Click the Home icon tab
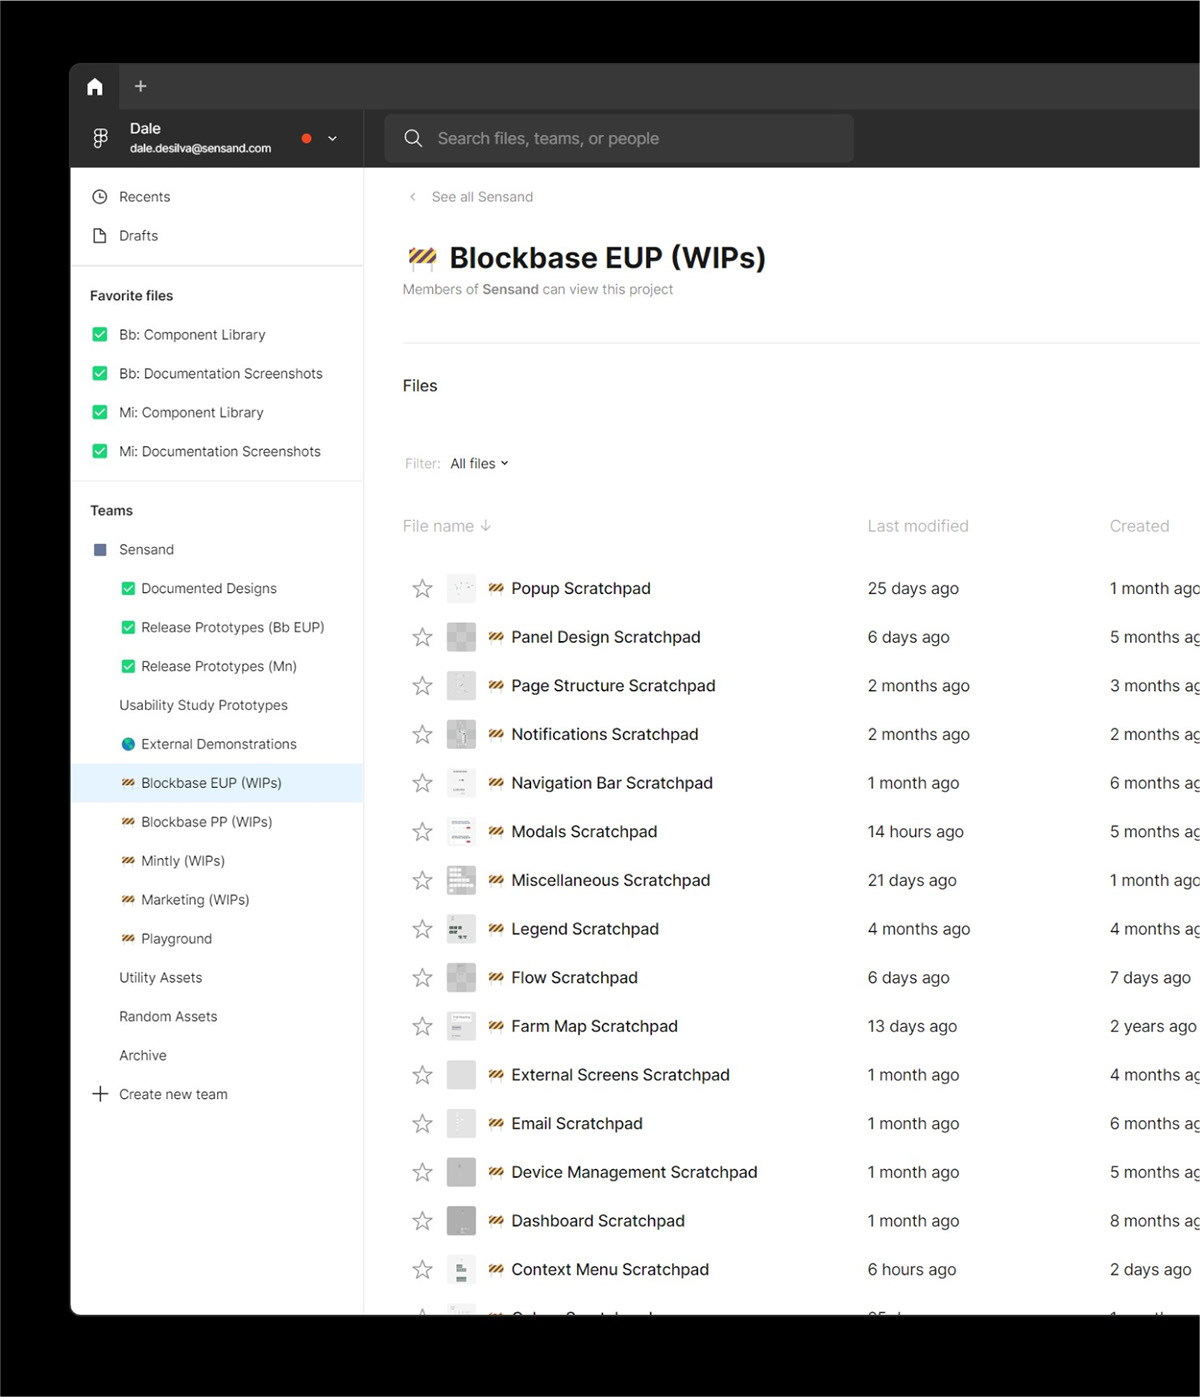 click(x=95, y=87)
